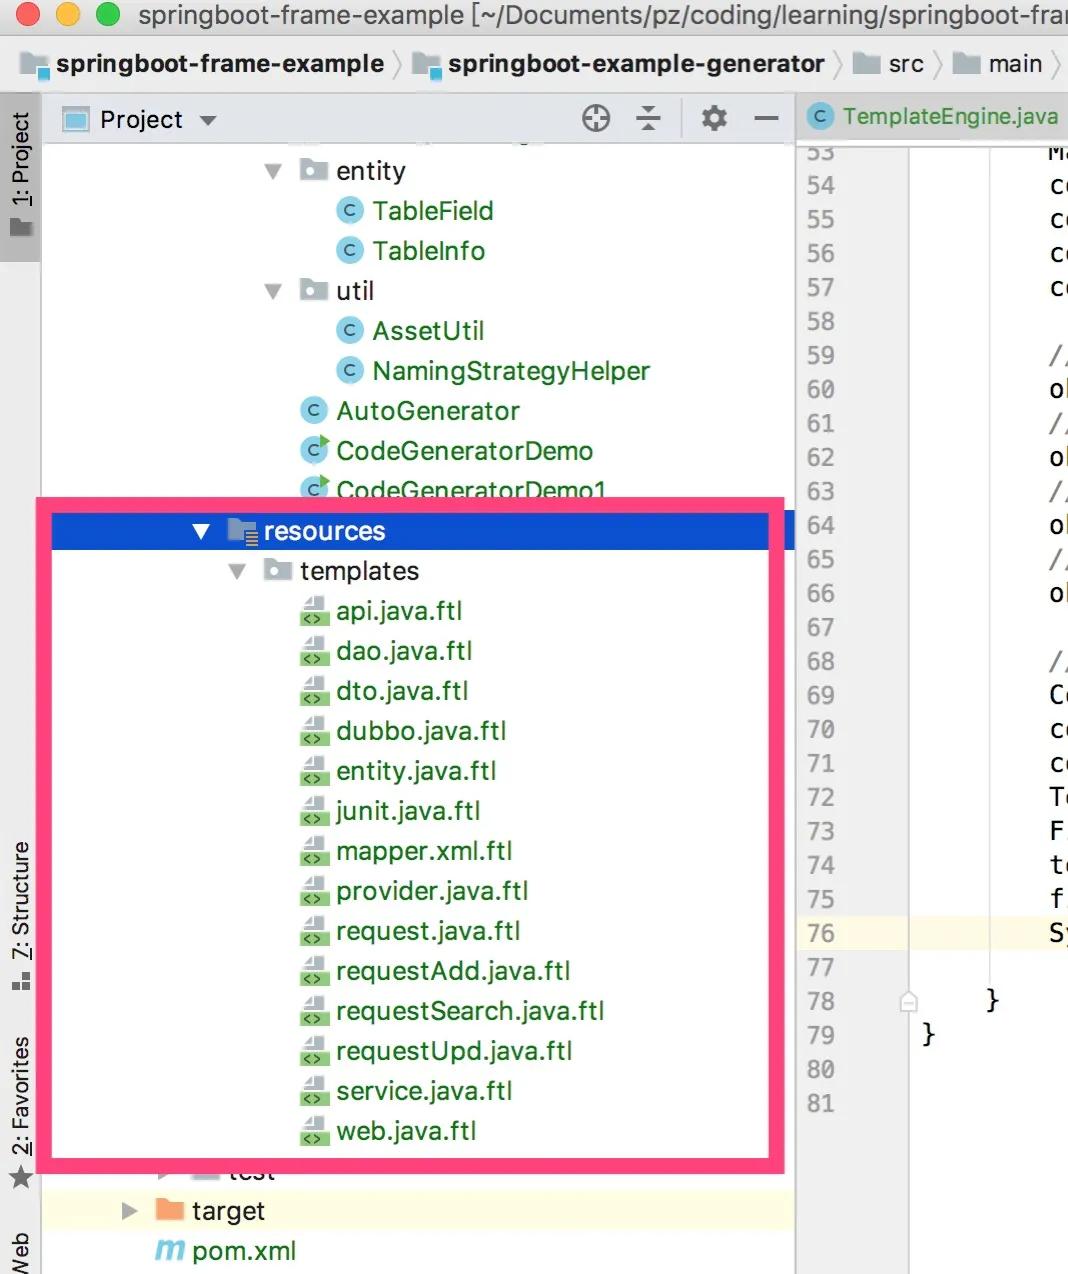Click springboot-example-generator breadcrumb
Viewport: 1068px width, 1274px height.
pos(619,64)
